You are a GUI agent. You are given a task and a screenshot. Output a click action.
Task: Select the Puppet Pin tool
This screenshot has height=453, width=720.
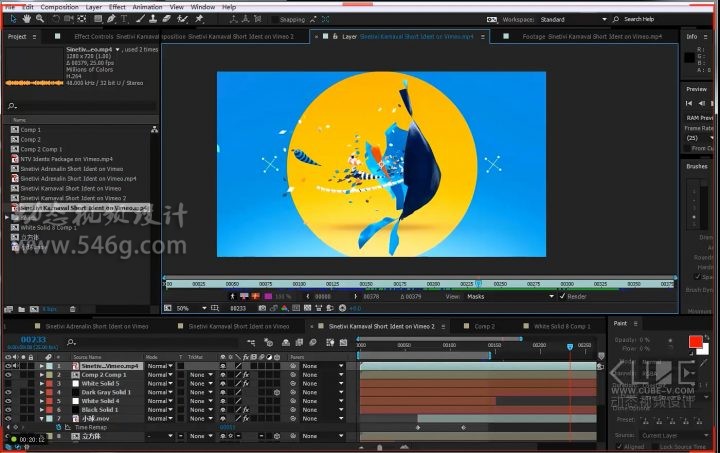199,19
